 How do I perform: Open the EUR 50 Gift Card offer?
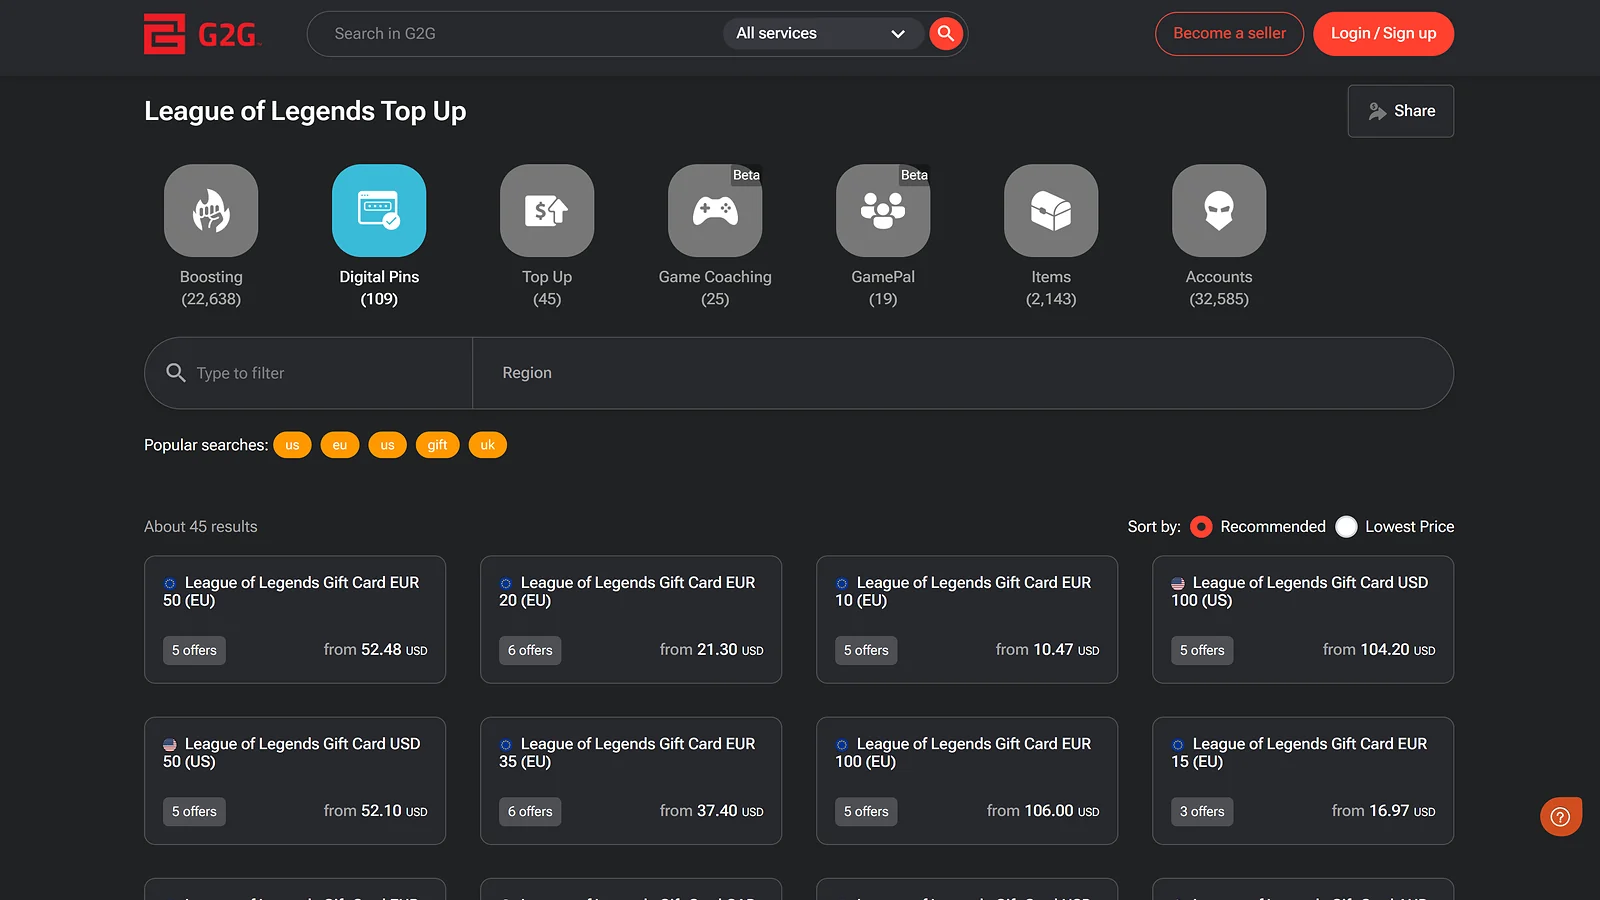[x=295, y=619]
